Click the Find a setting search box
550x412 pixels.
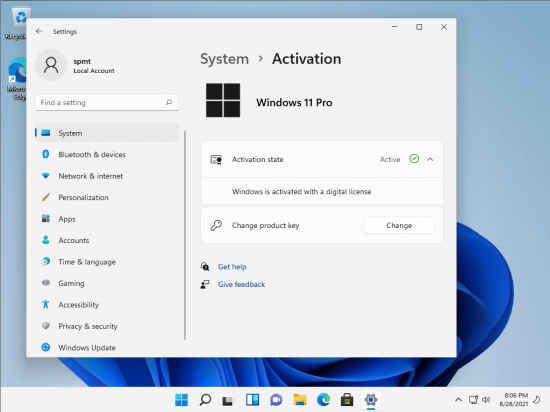pyautogui.click(x=107, y=103)
